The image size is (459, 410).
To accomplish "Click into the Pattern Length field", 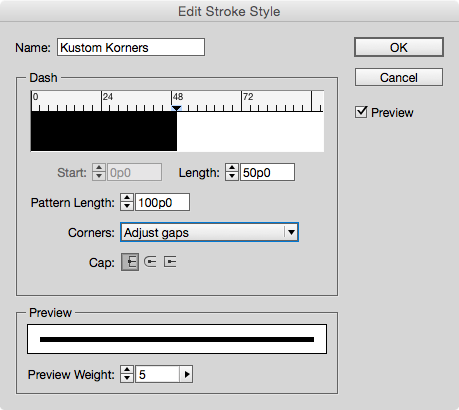I will pyautogui.click(x=162, y=202).
